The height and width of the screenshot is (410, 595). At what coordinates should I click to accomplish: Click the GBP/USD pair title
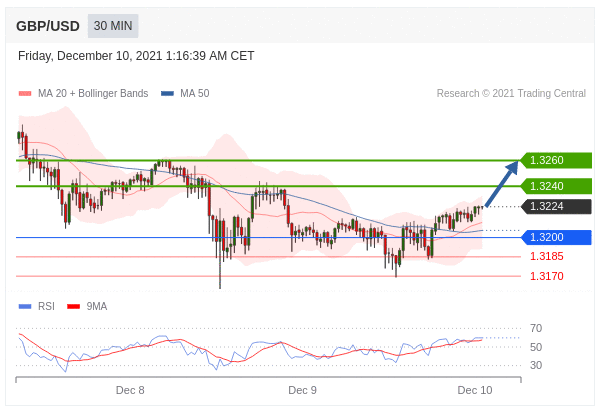point(48,26)
